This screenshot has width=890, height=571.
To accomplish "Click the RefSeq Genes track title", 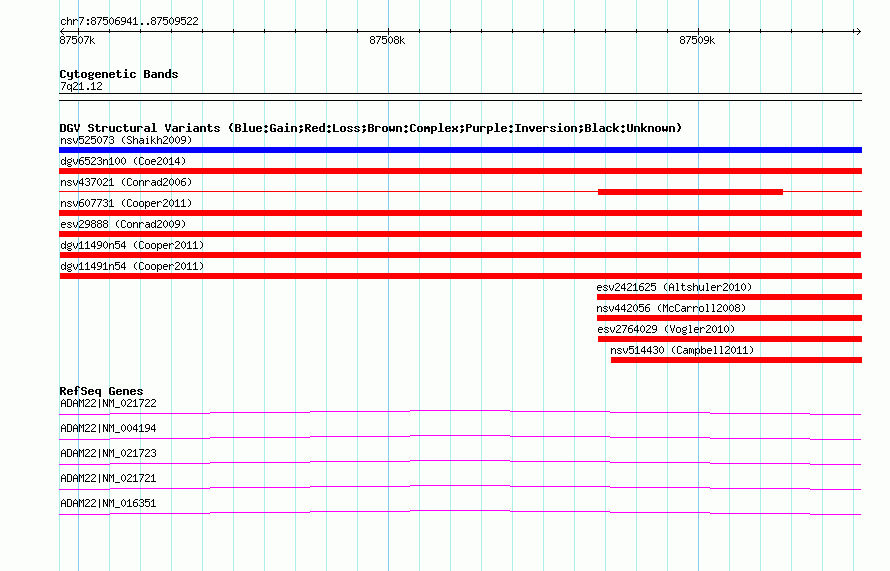I will coord(102,391).
